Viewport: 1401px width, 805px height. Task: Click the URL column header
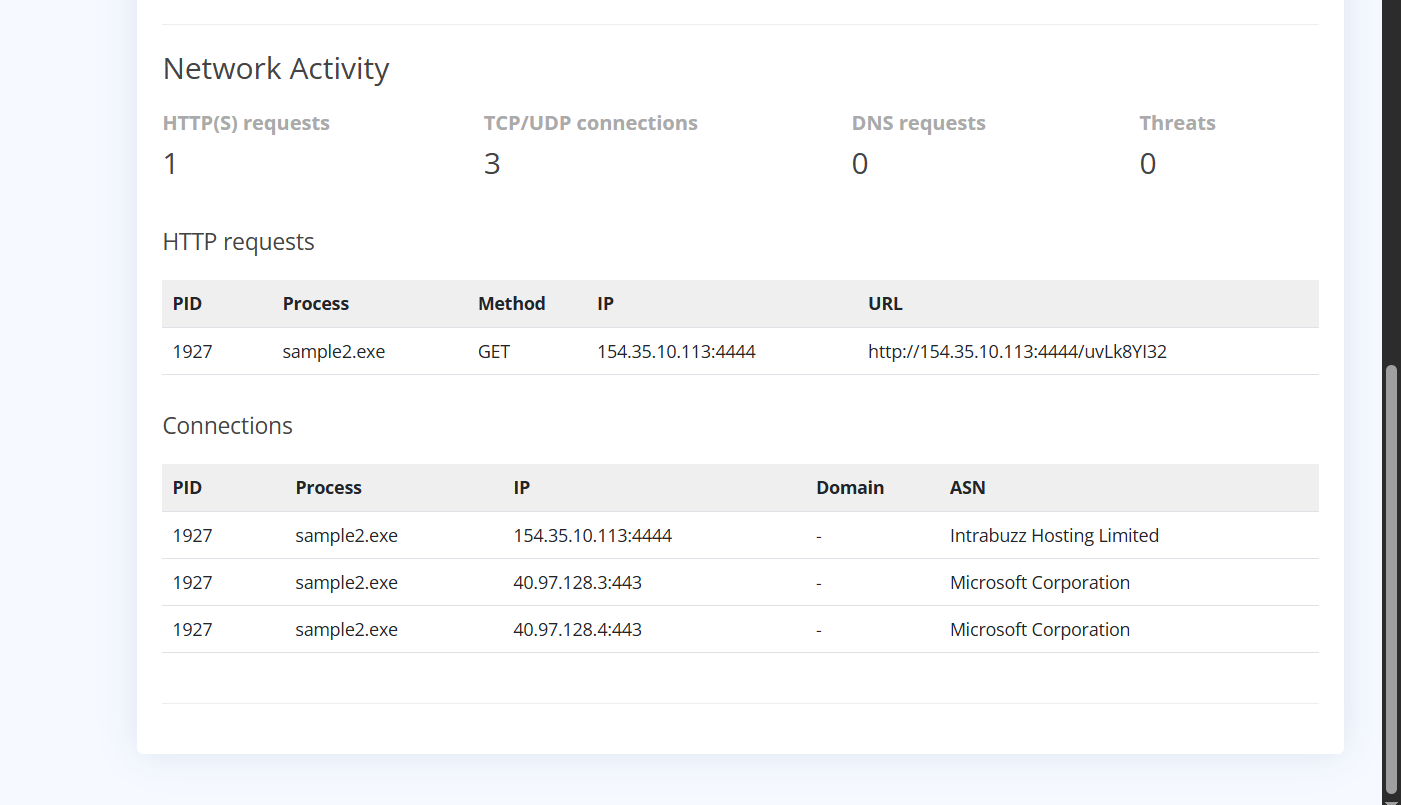[x=885, y=303]
